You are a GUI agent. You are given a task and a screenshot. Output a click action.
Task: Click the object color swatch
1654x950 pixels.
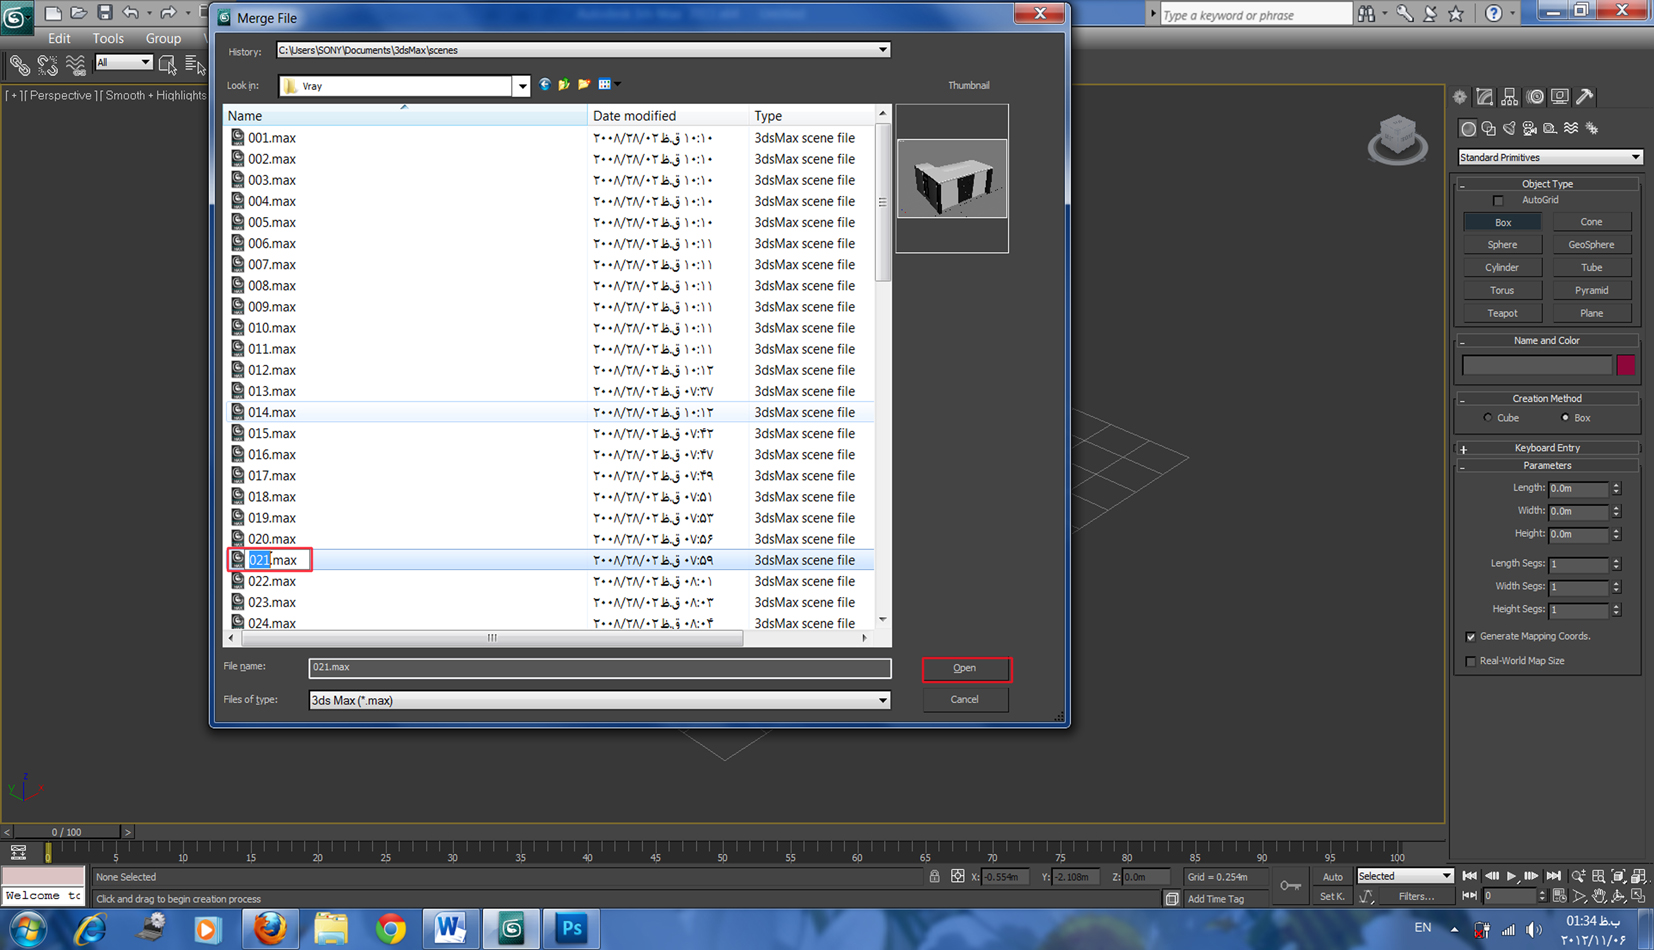1625,365
